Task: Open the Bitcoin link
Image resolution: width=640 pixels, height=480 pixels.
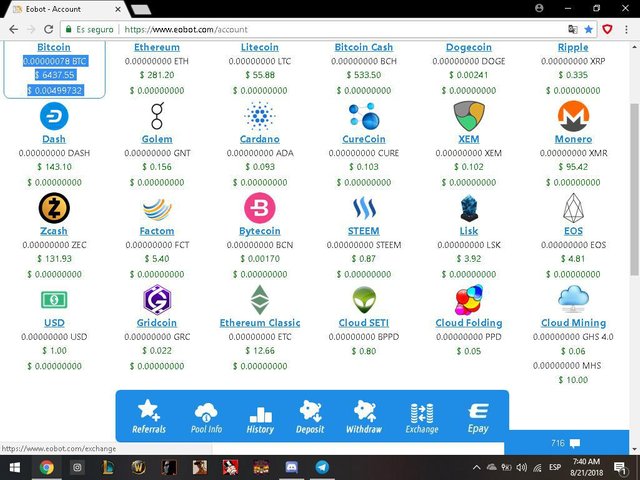Action: (x=54, y=47)
